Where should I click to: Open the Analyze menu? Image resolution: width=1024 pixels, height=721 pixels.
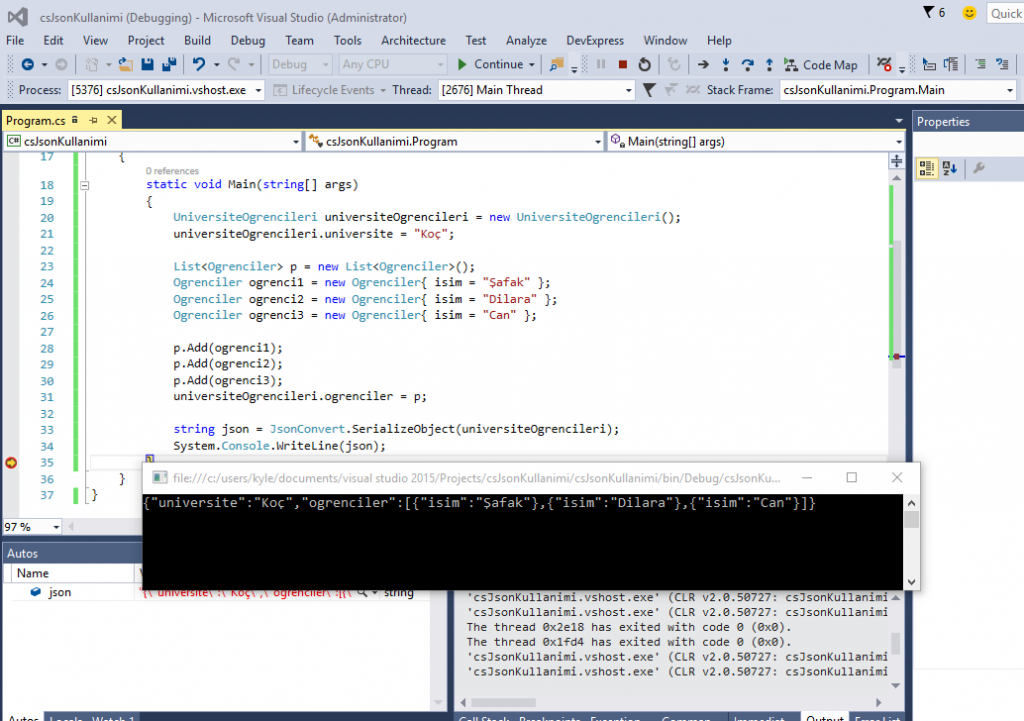pyautogui.click(x=526, y=40)
